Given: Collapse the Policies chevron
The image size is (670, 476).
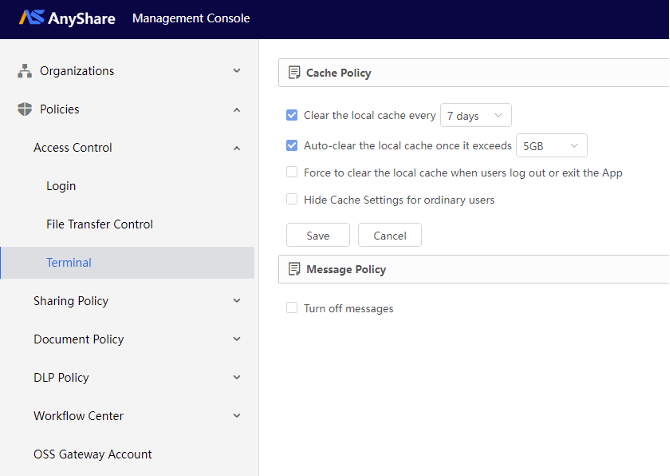Looking at the screenshot, I should (237, 110).
